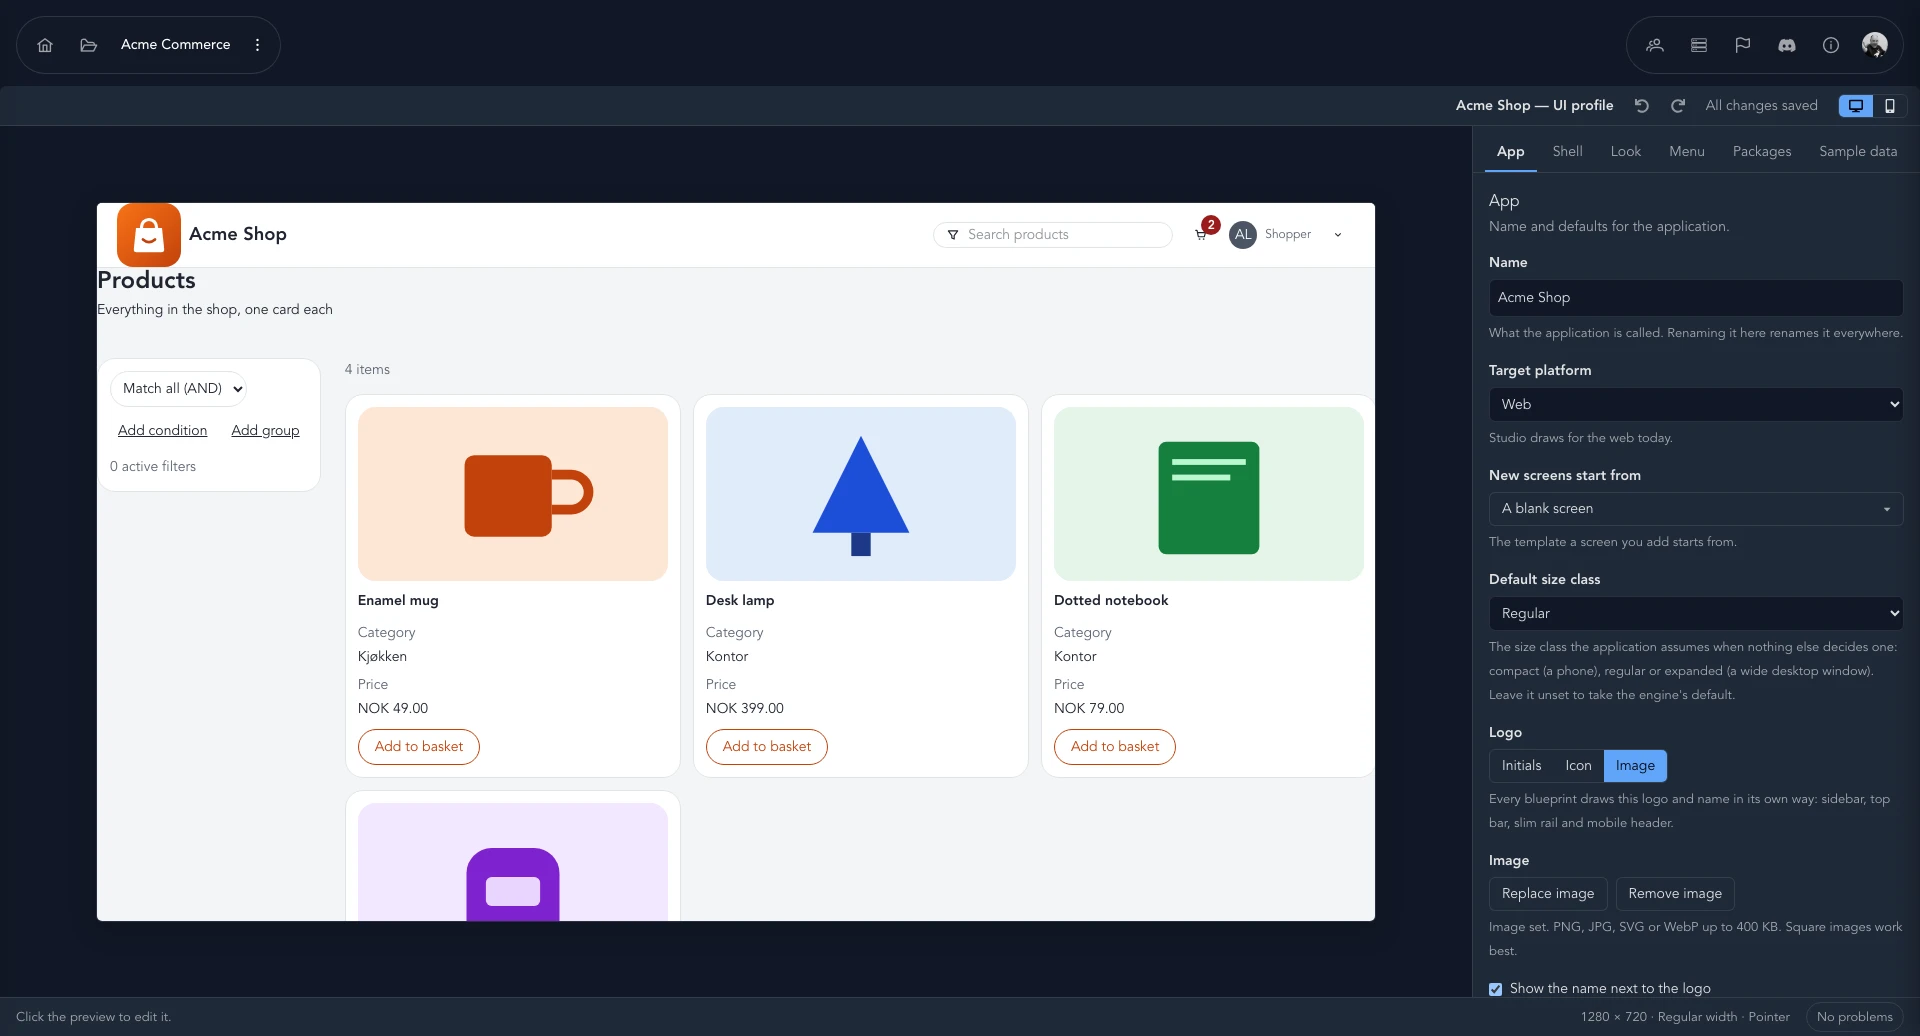Screen dimensions: 1920x1036
Task: Switch to the Shell tab
Action: pyautogui.click(x=1567, y=152)
